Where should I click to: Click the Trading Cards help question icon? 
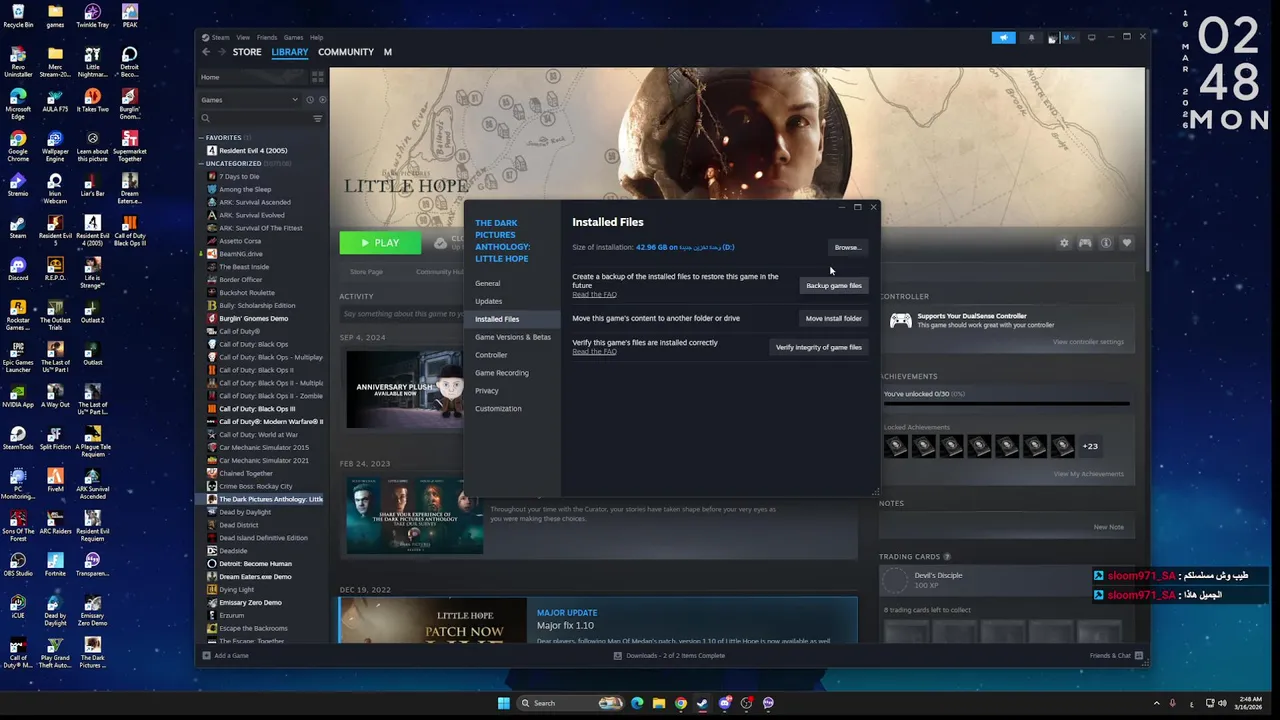947,557
